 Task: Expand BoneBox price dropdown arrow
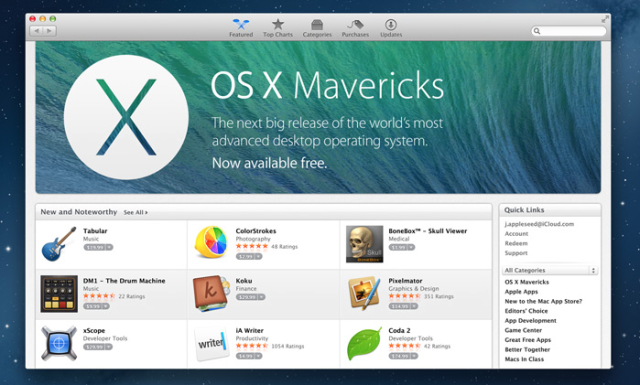(411, 247)
